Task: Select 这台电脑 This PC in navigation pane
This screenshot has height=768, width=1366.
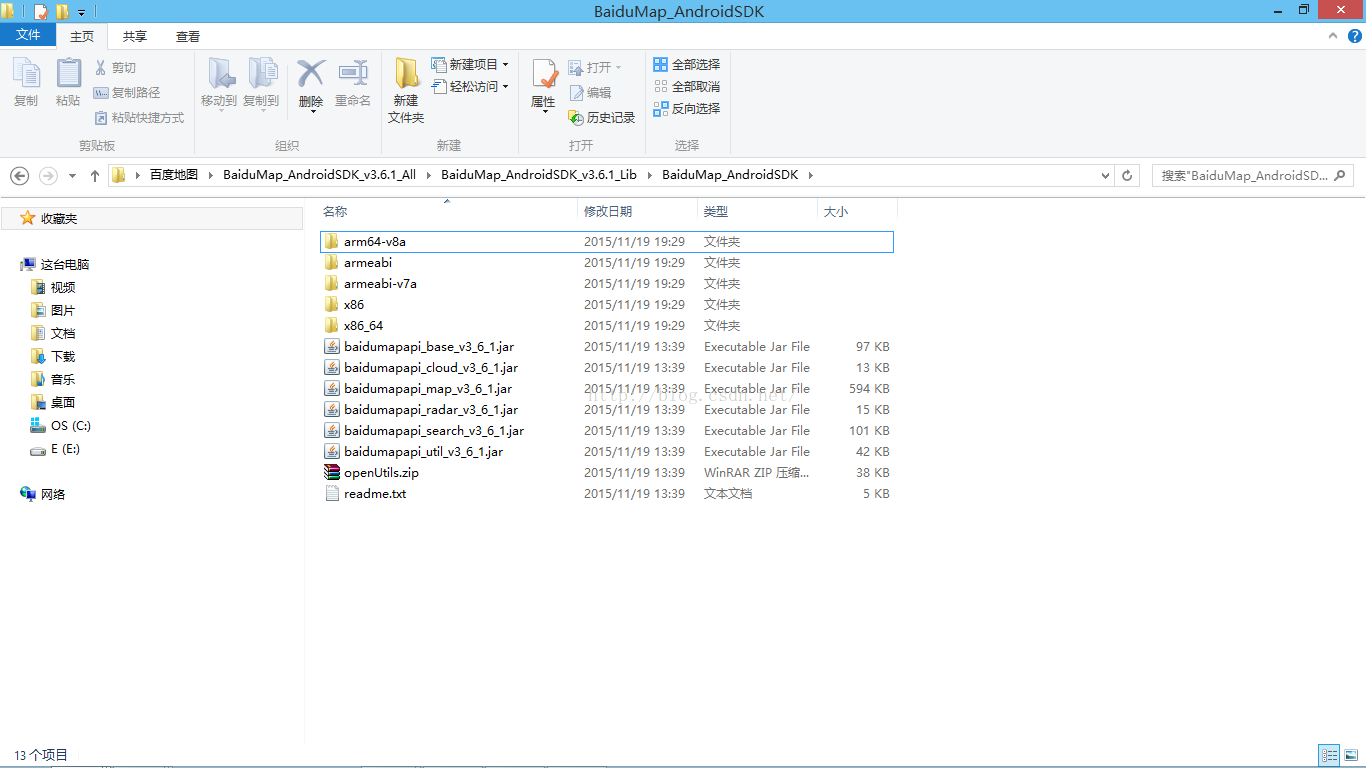Action: click(65, 264)
